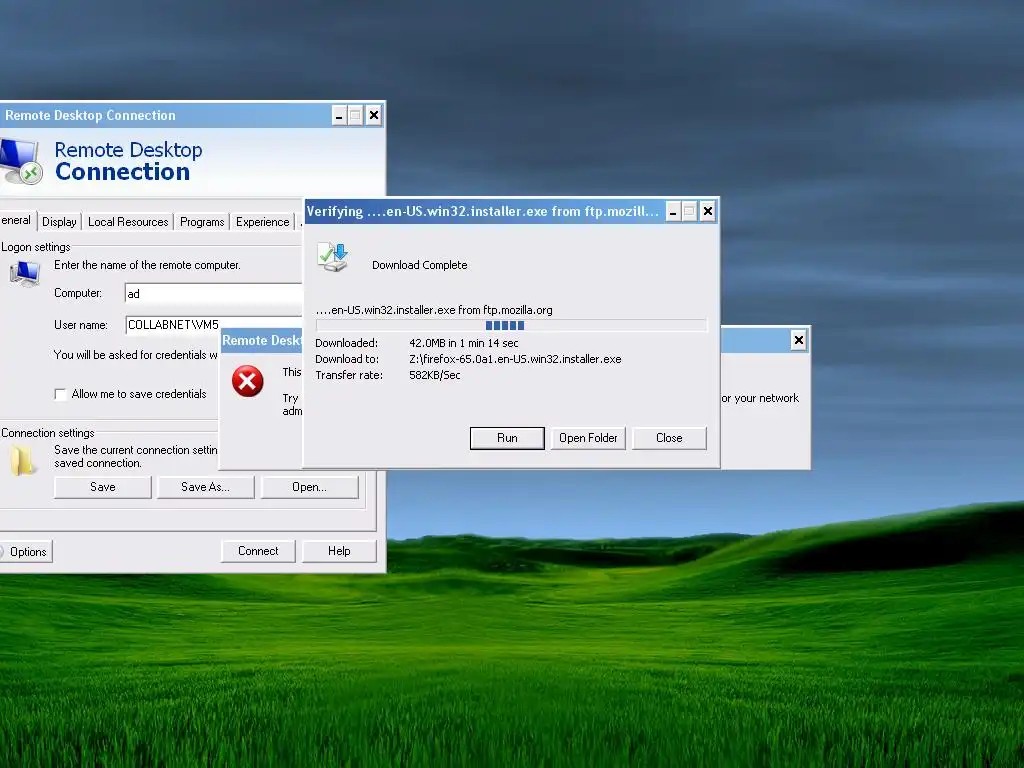This screenshot has height=768, width=1024.
Task: Enable Allow me to save credentials
Action: pyautogui.click(x=60, y=394)
